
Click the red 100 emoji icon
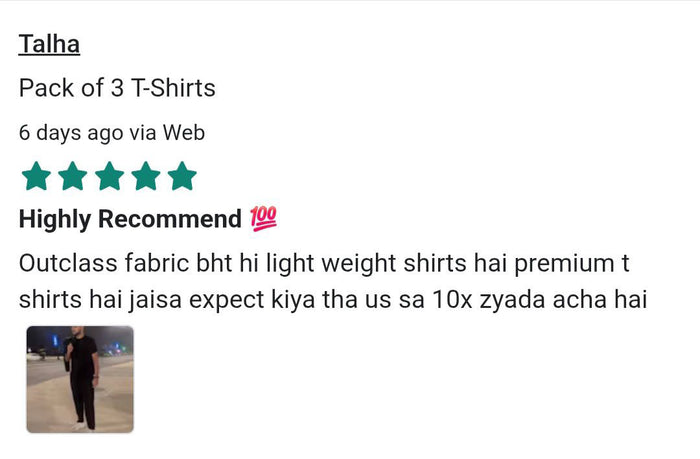(263, 219)
